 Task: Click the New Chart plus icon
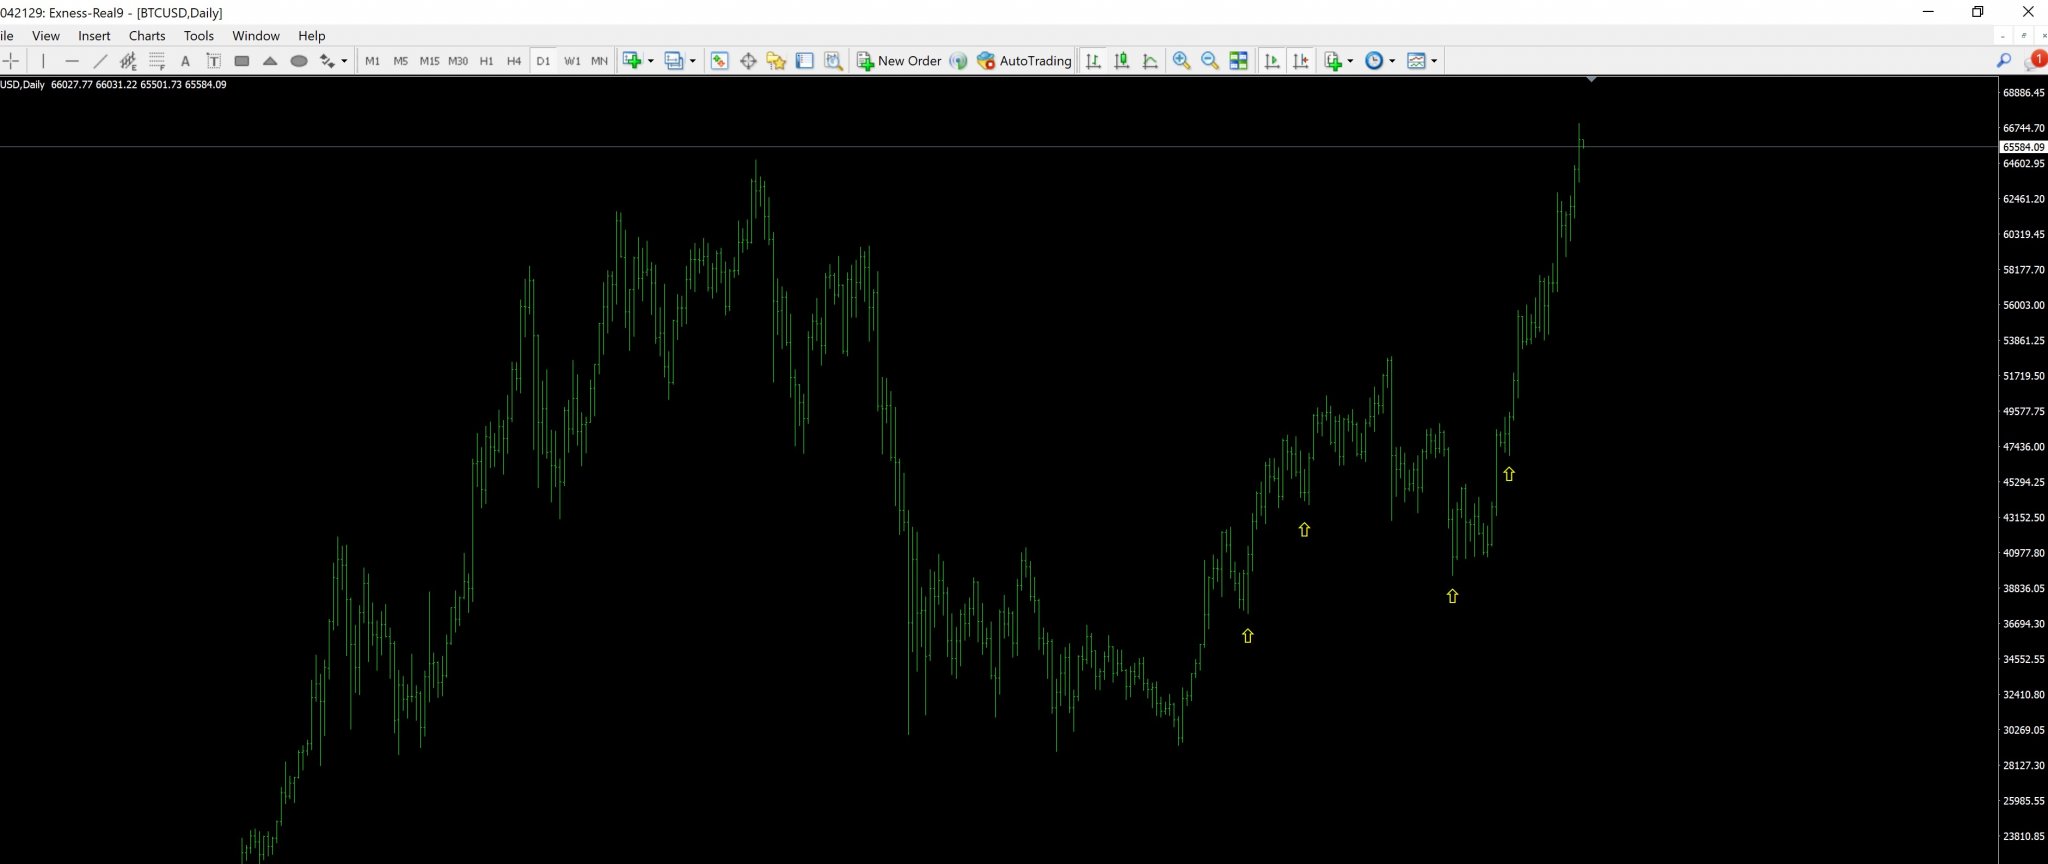coord(632,61)
